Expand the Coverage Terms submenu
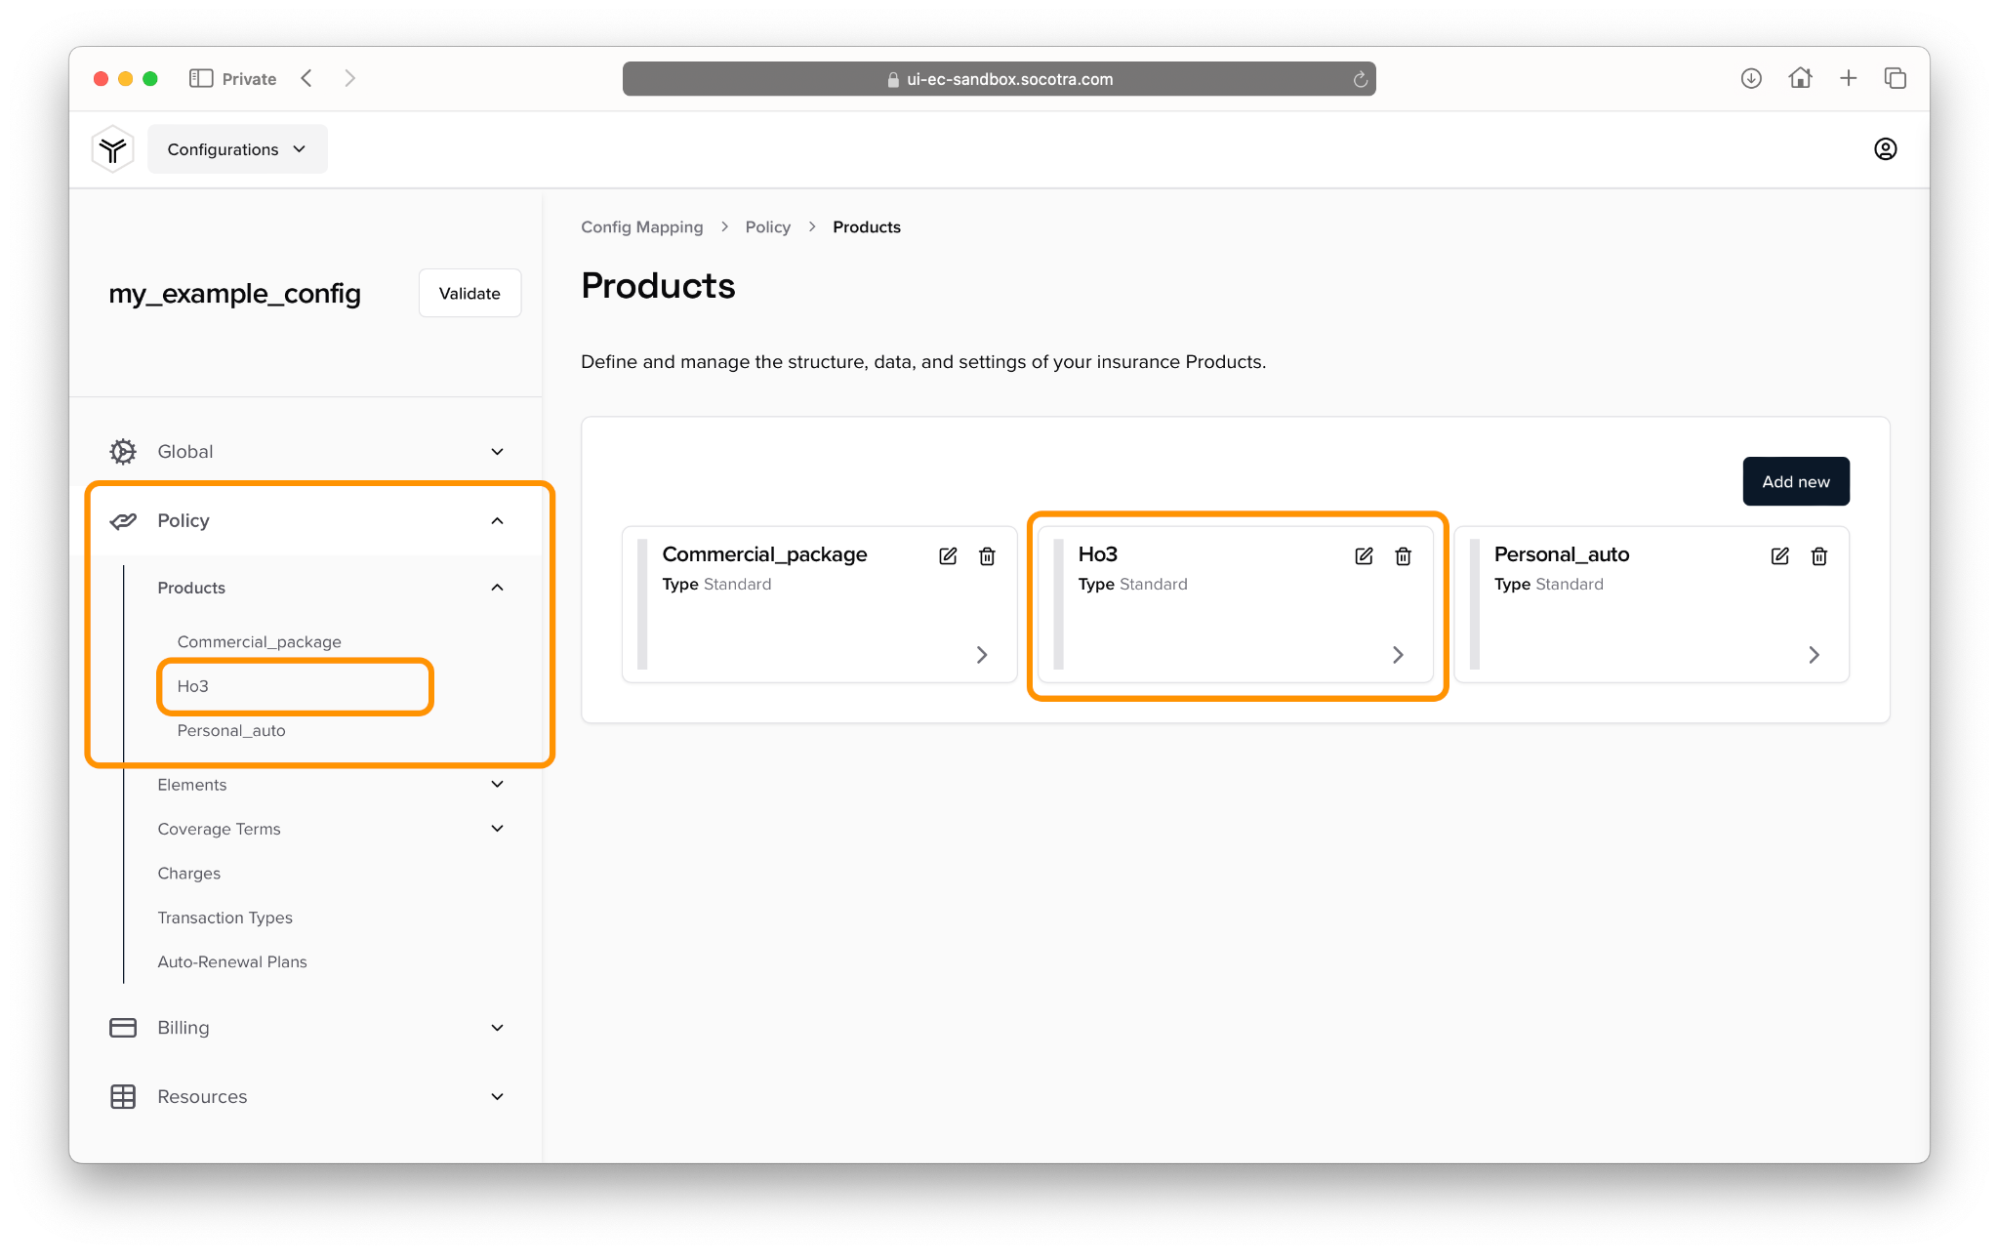This screenshot has width=1999, height=1255. tap(497, 829)
